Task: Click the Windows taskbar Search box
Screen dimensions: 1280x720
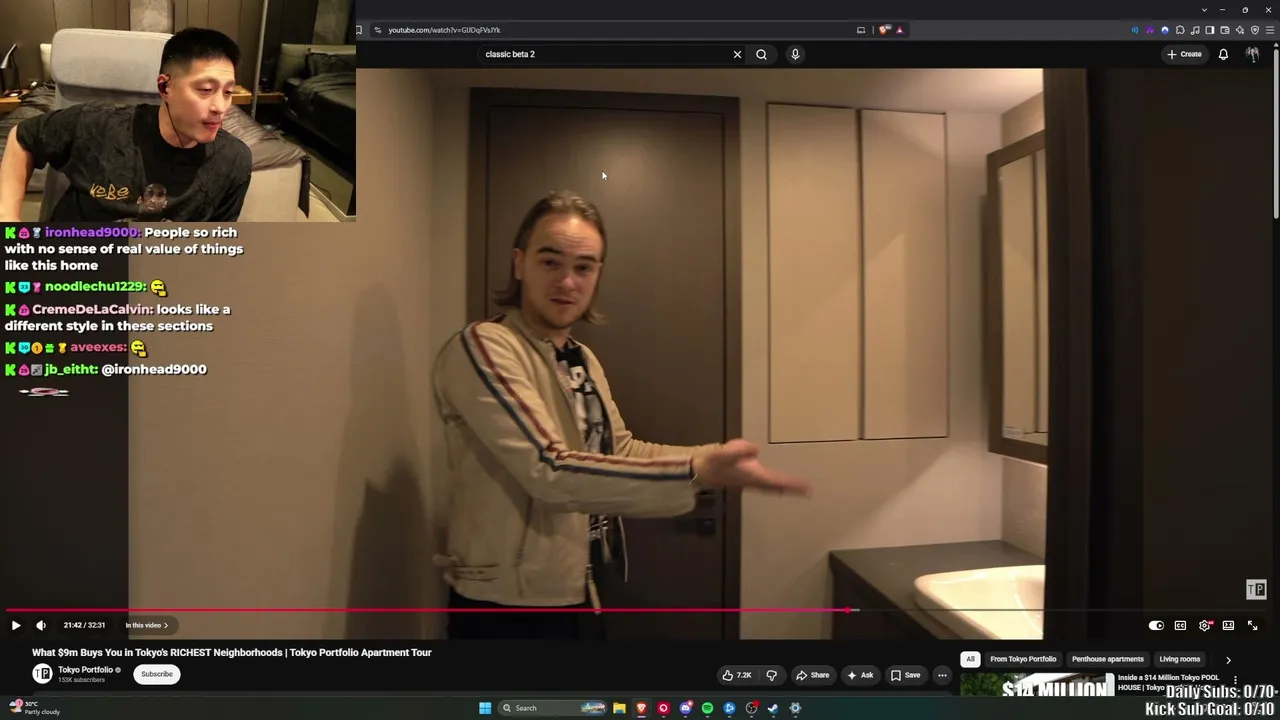Action: pyautogui.click(x=553, y=708)
